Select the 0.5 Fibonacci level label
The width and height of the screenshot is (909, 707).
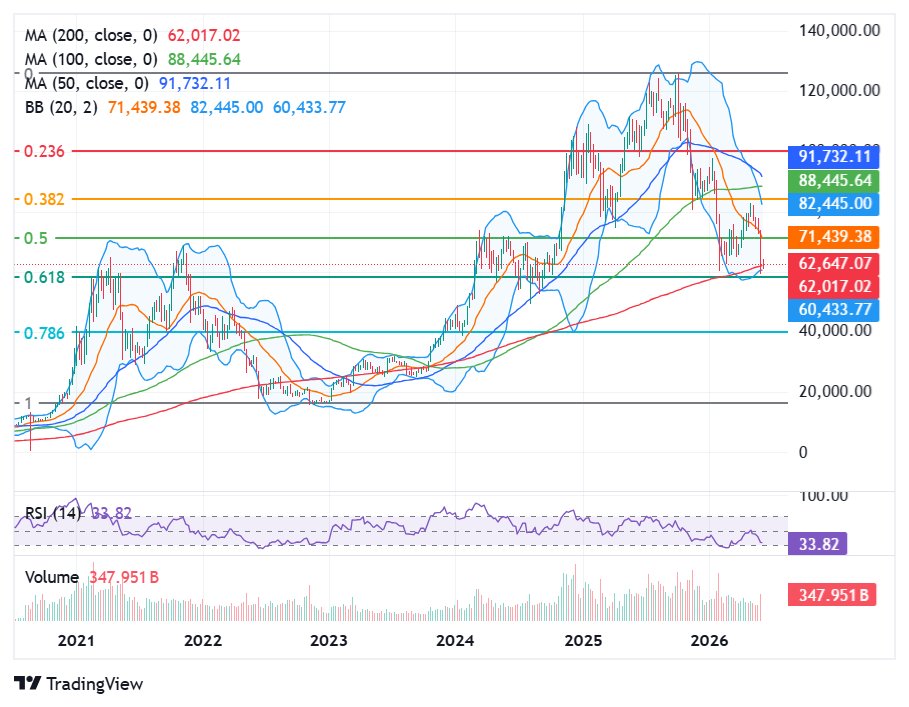point(35,238)
